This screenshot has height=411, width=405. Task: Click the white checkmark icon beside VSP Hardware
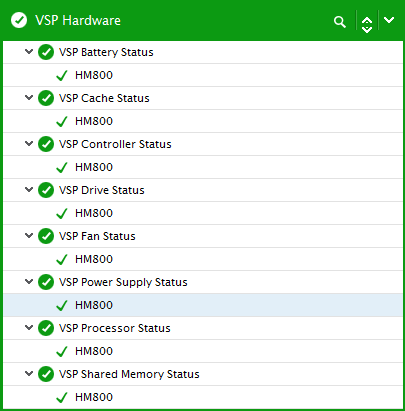coord(19,20)
